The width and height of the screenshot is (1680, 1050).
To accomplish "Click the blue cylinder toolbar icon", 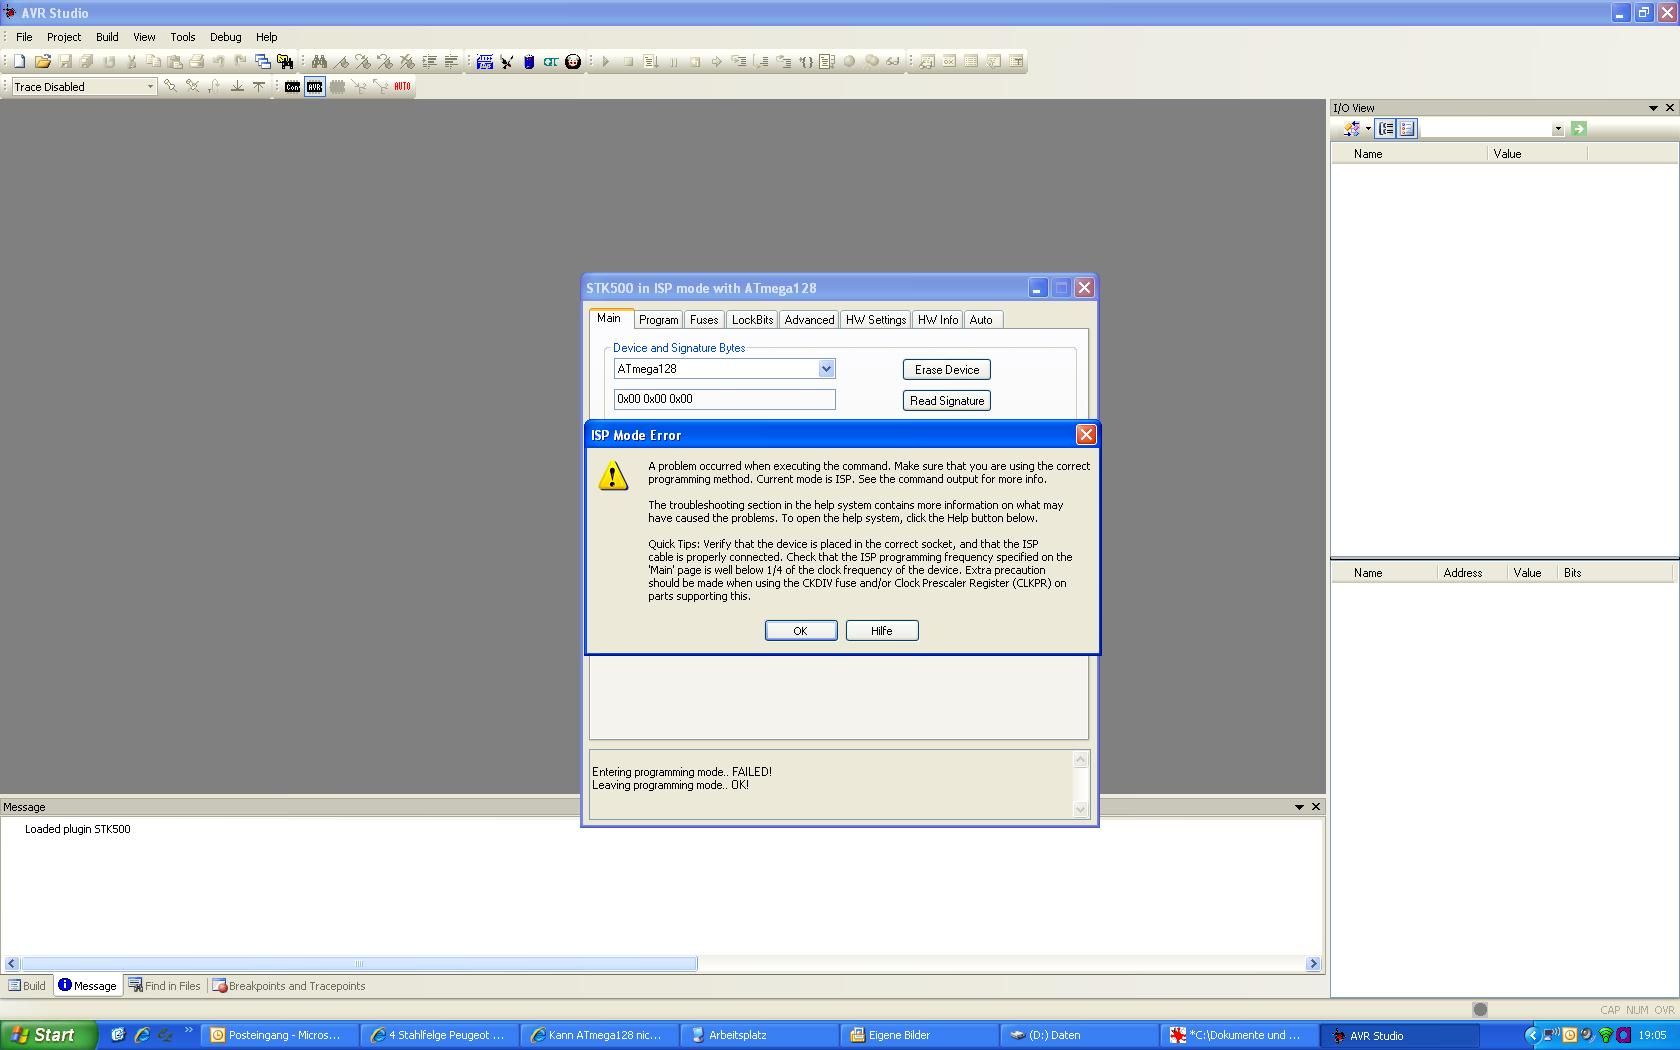I will click(x=529, y=61).
